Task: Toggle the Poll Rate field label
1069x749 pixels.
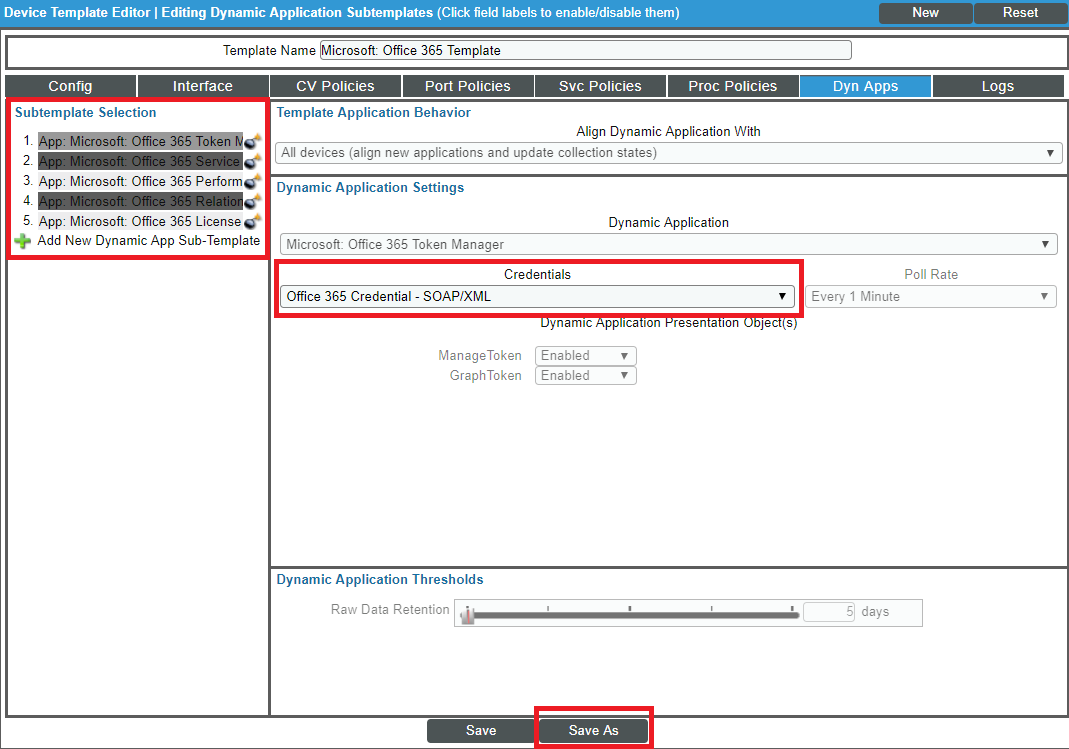Action: [931, 275]
